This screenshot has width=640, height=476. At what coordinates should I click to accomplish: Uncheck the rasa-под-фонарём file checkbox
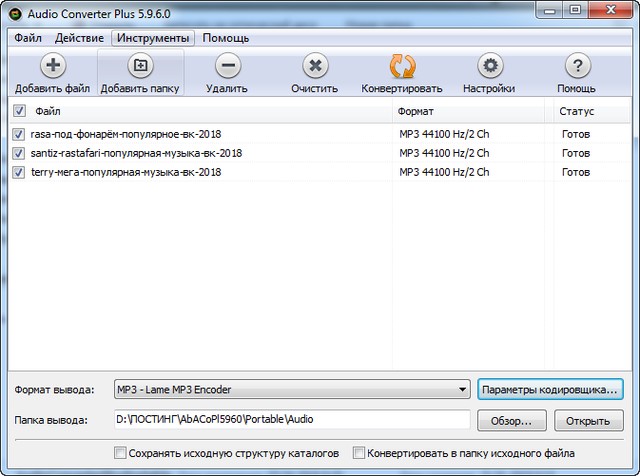click(18, 134)
